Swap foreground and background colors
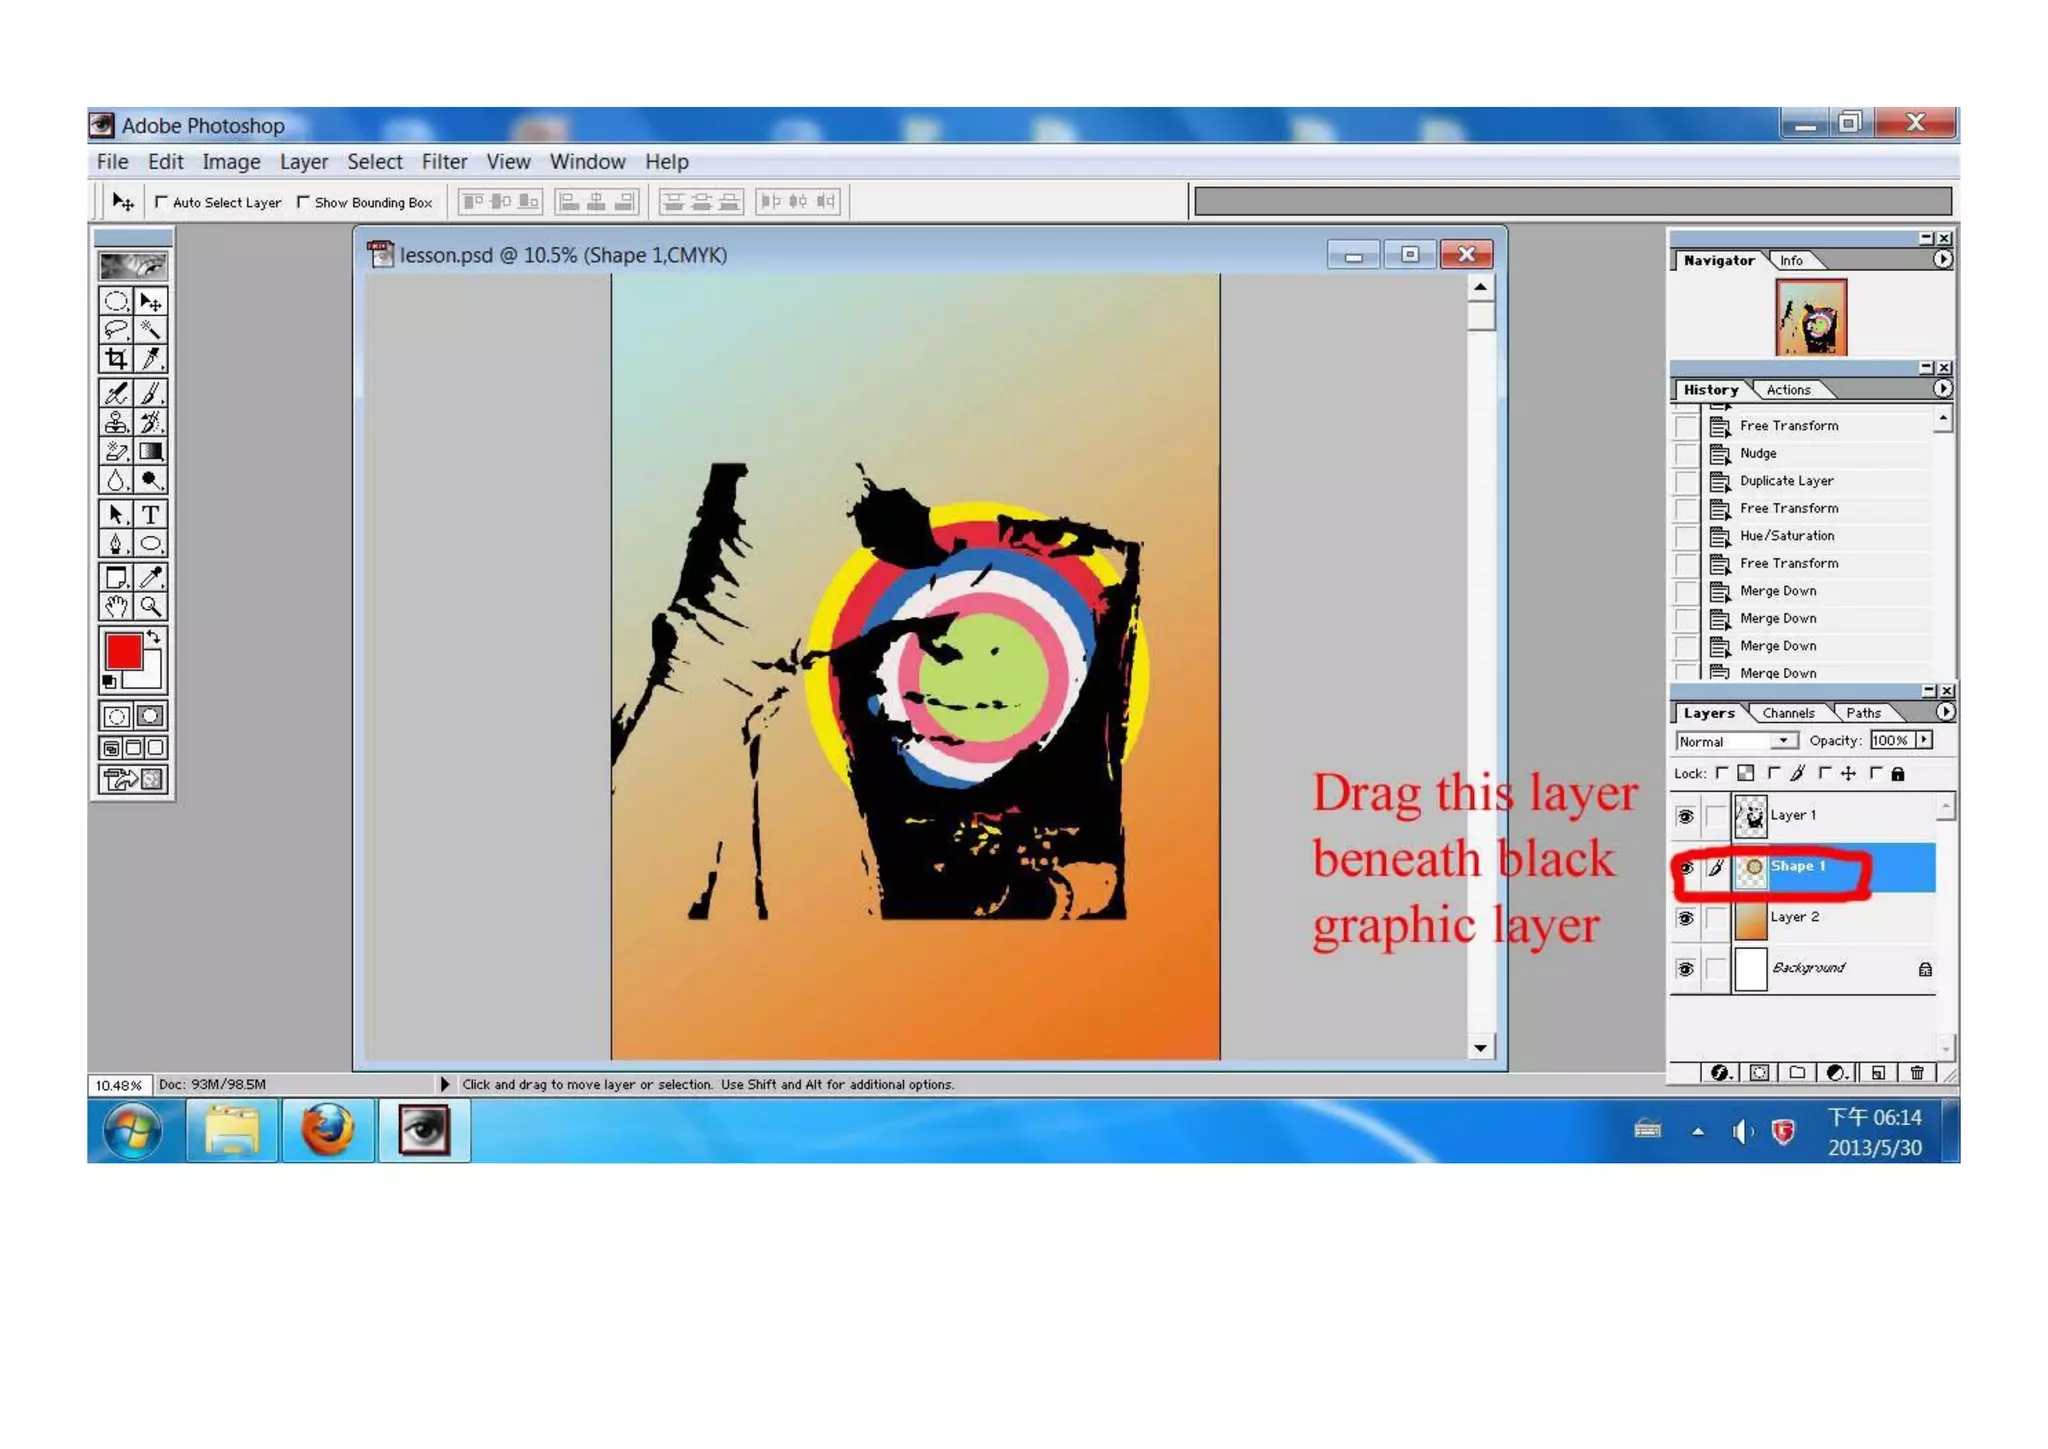This screenshot has width=2048, height=1449. pos(154,636)
